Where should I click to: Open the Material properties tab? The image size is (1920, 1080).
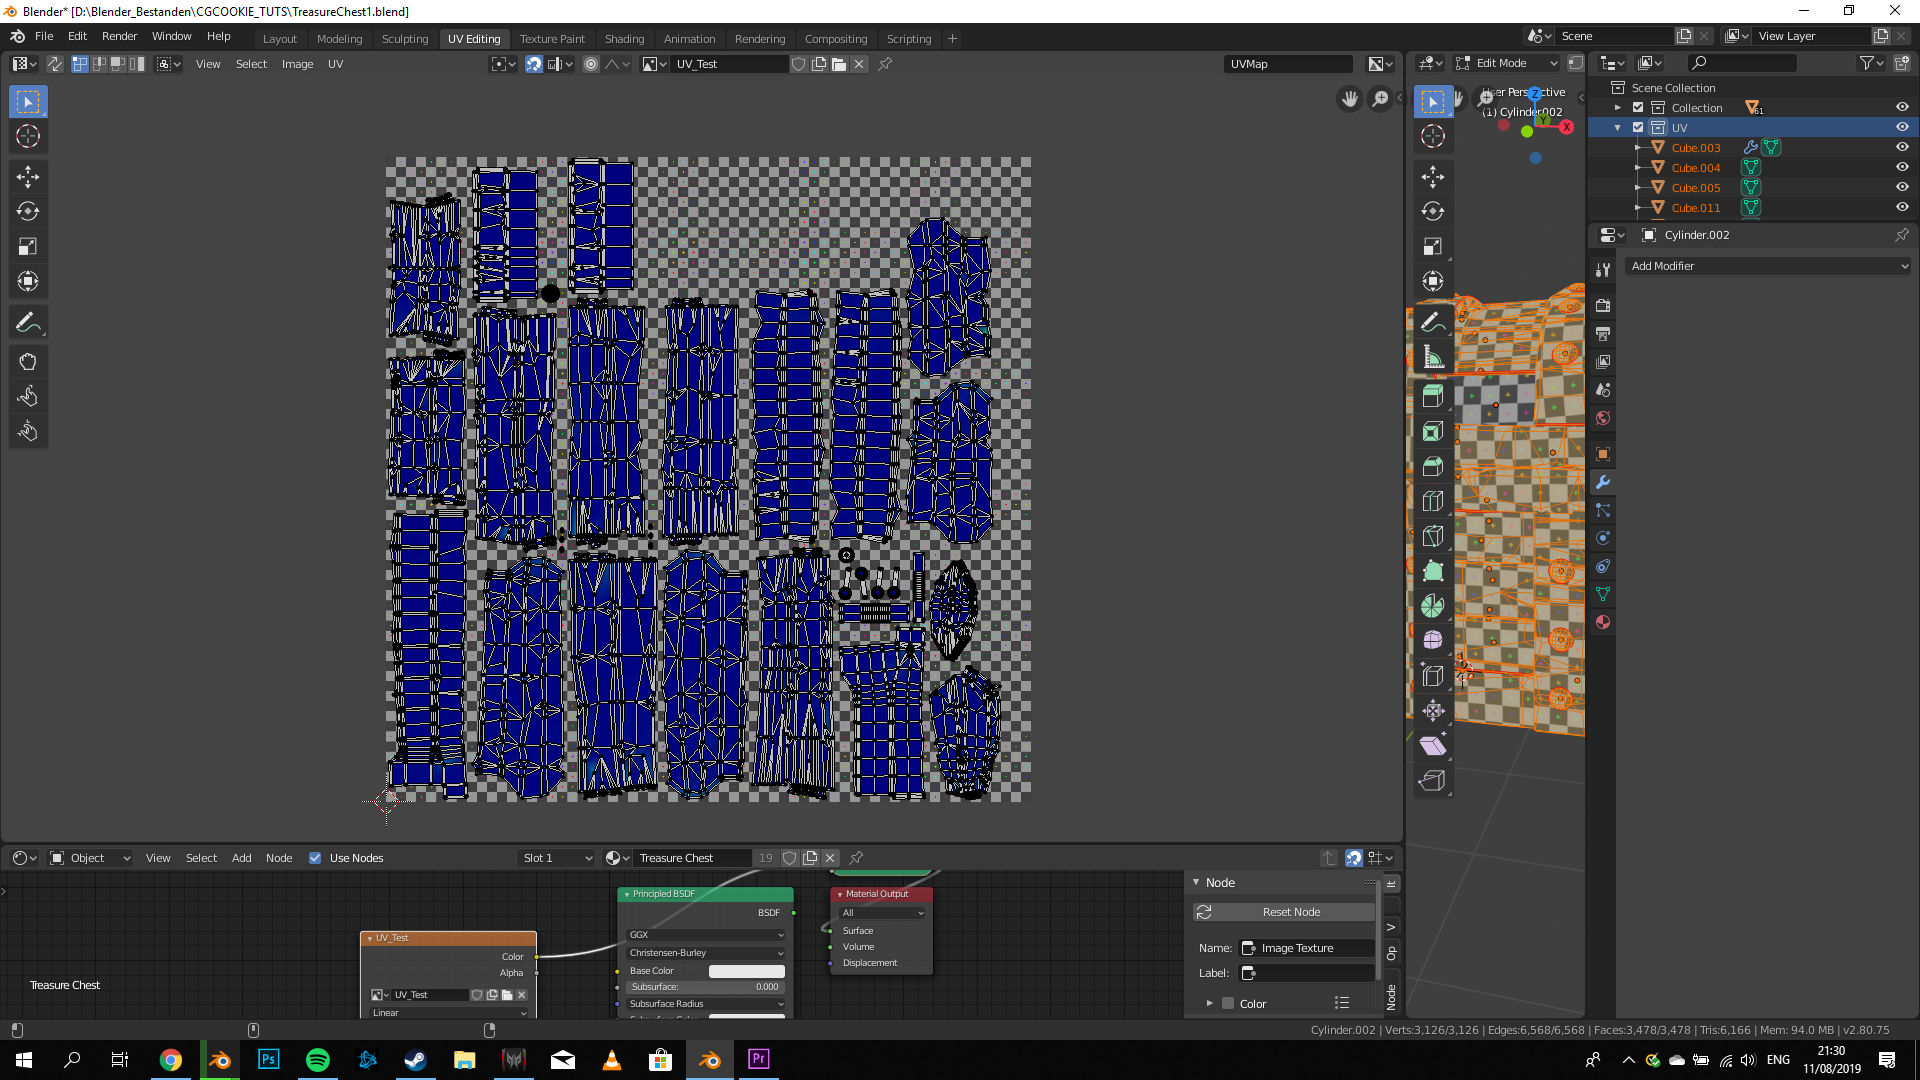(x=1603, y=622)
